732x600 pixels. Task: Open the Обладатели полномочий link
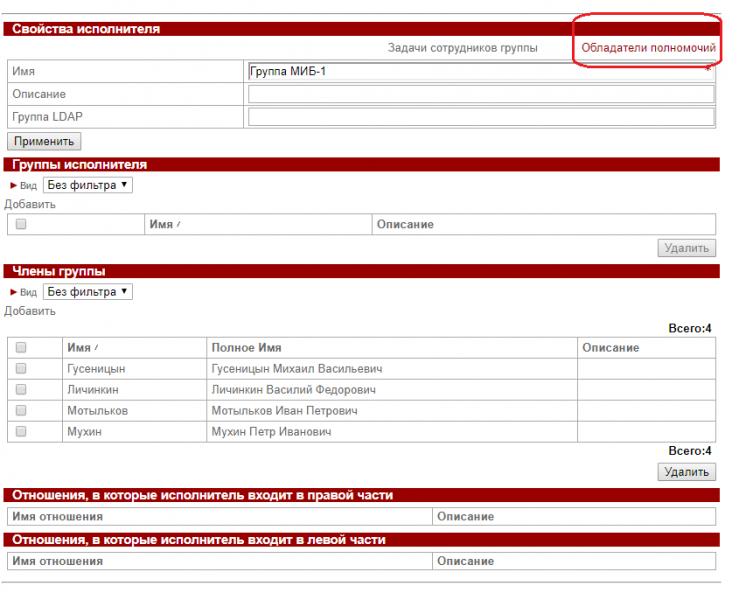pos(648,48)
